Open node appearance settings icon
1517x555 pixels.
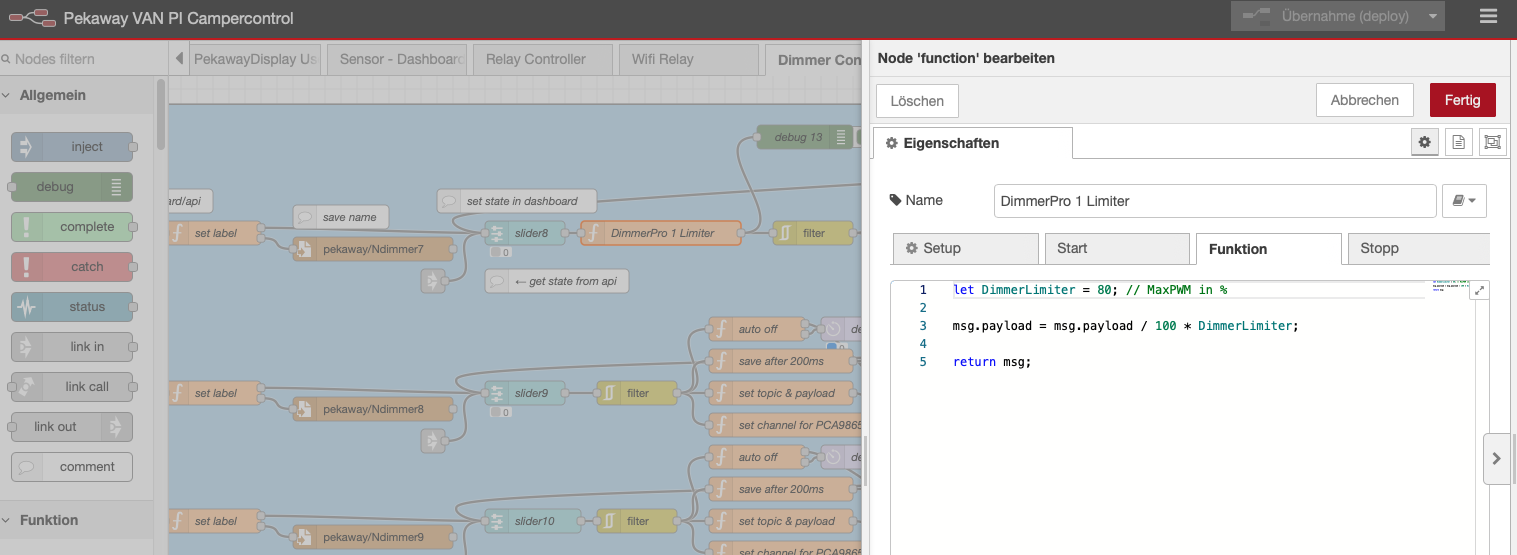tap(1492, 143)
